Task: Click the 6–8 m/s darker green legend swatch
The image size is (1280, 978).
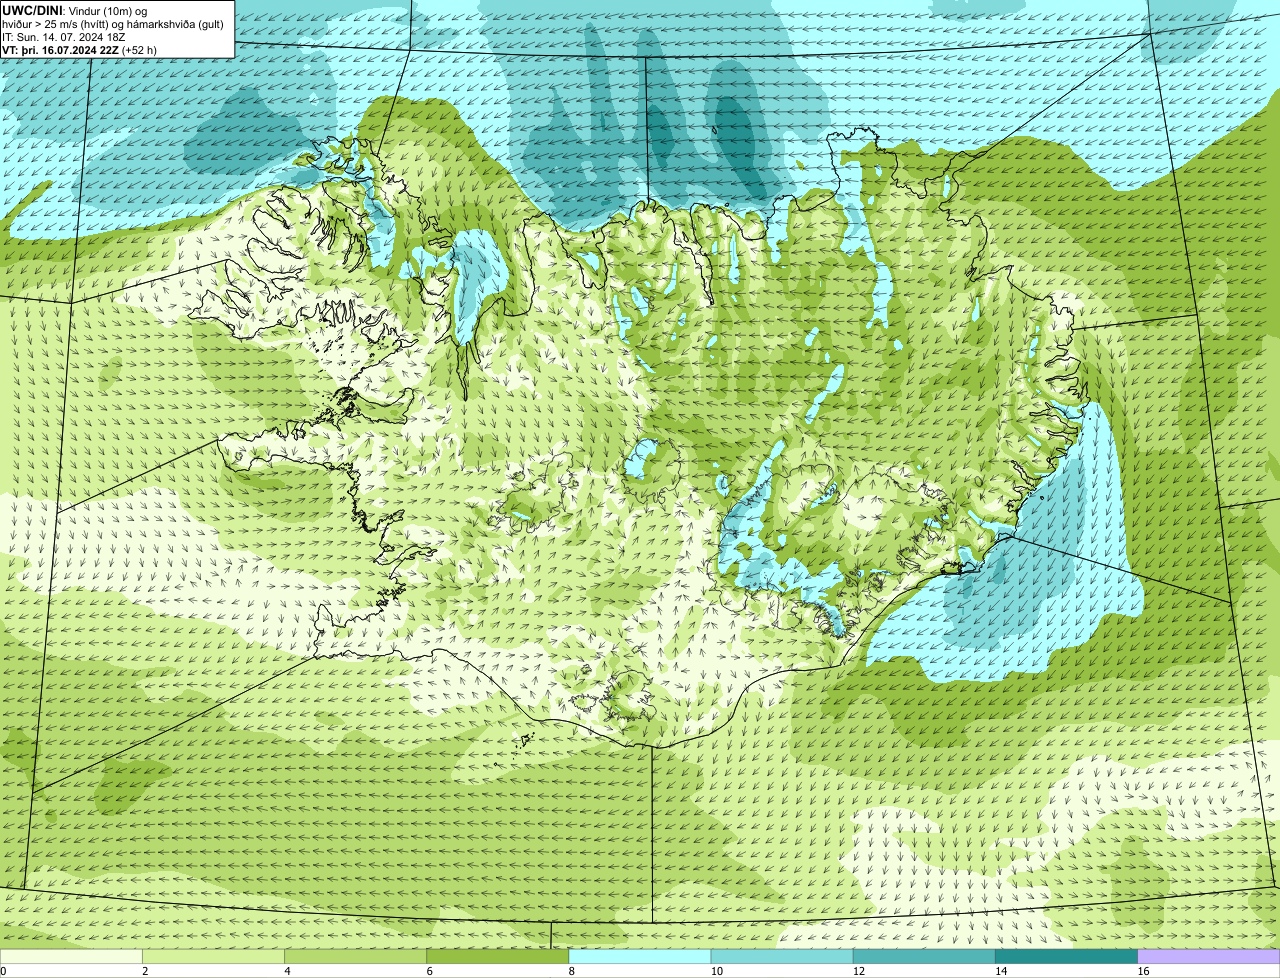Action: (498, 956)
